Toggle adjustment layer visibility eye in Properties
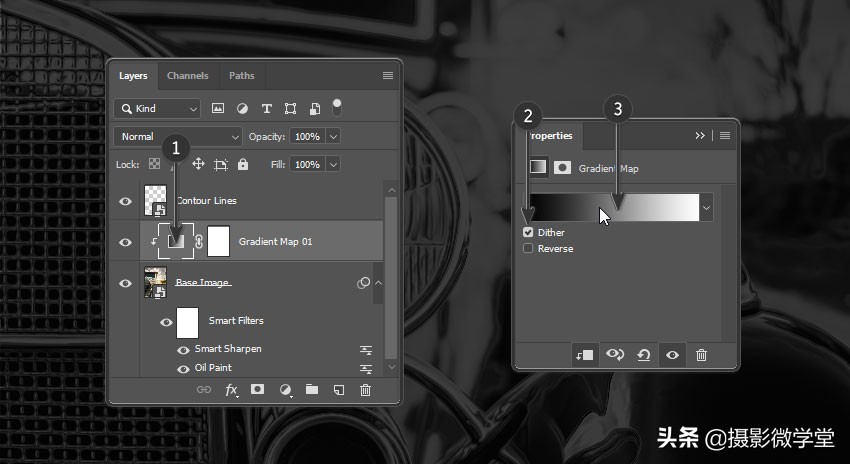850x464 pixels. (672, 355)
